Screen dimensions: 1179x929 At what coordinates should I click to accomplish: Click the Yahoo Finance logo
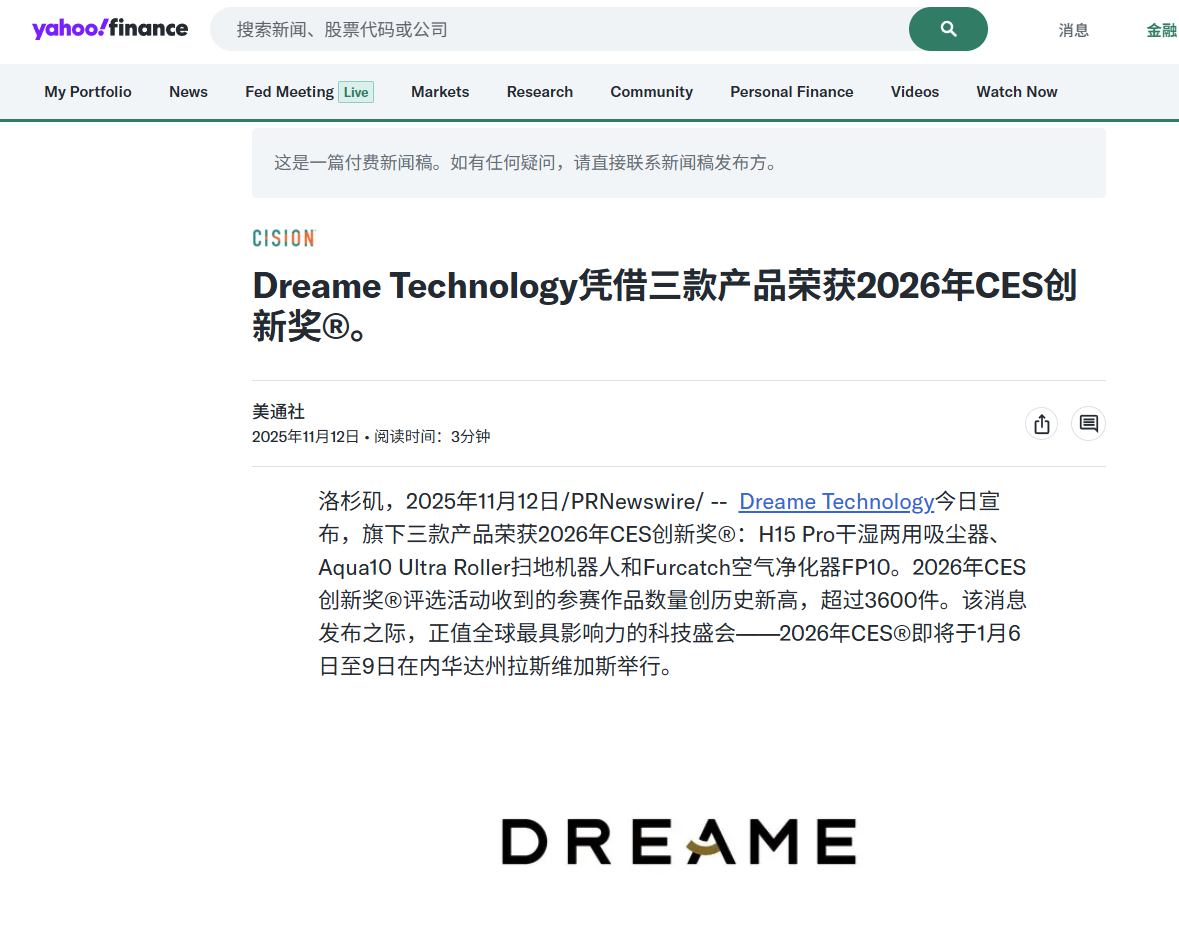coord(110,29)
